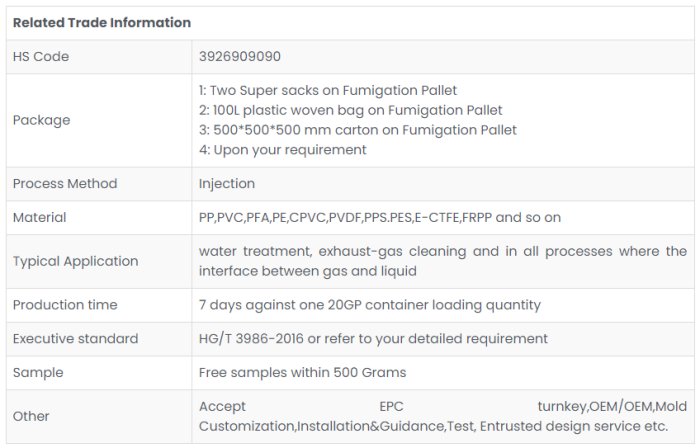
Task: Click the "Process Method" label cell
Action: tap(65, 184)
